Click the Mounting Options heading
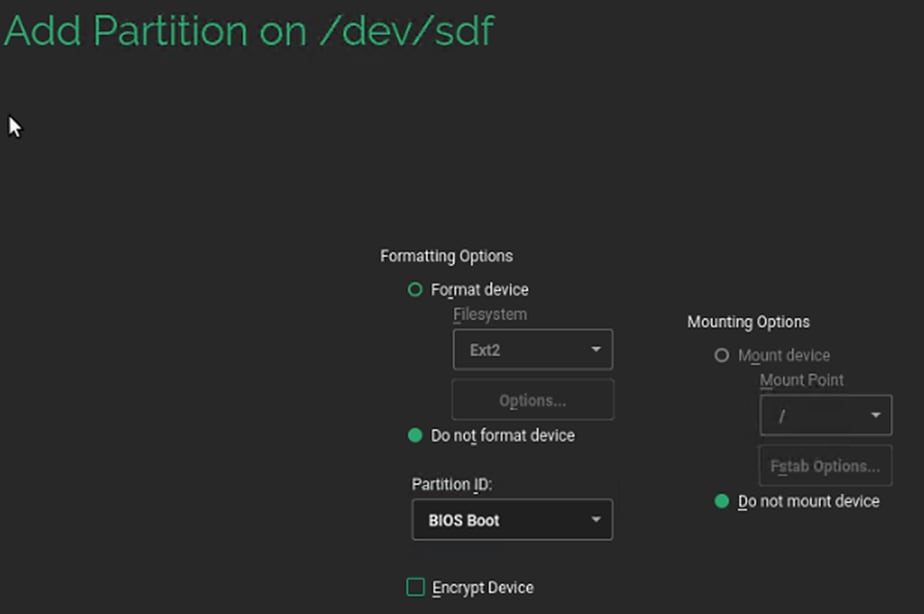The width and height of the screenshot is (924, 614). coord(748,322)
